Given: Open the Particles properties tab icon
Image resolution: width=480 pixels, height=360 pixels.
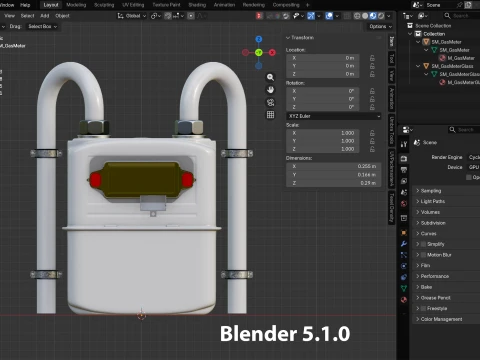Looking at the screenshot, I should pos(404,255).
